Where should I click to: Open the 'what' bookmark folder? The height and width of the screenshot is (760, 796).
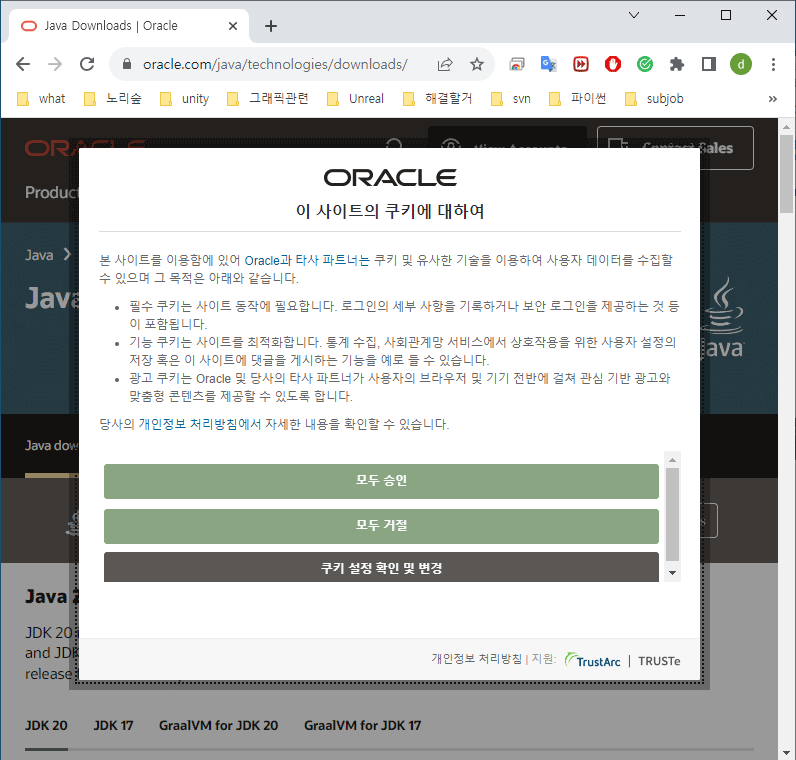(x=42, y=98)
